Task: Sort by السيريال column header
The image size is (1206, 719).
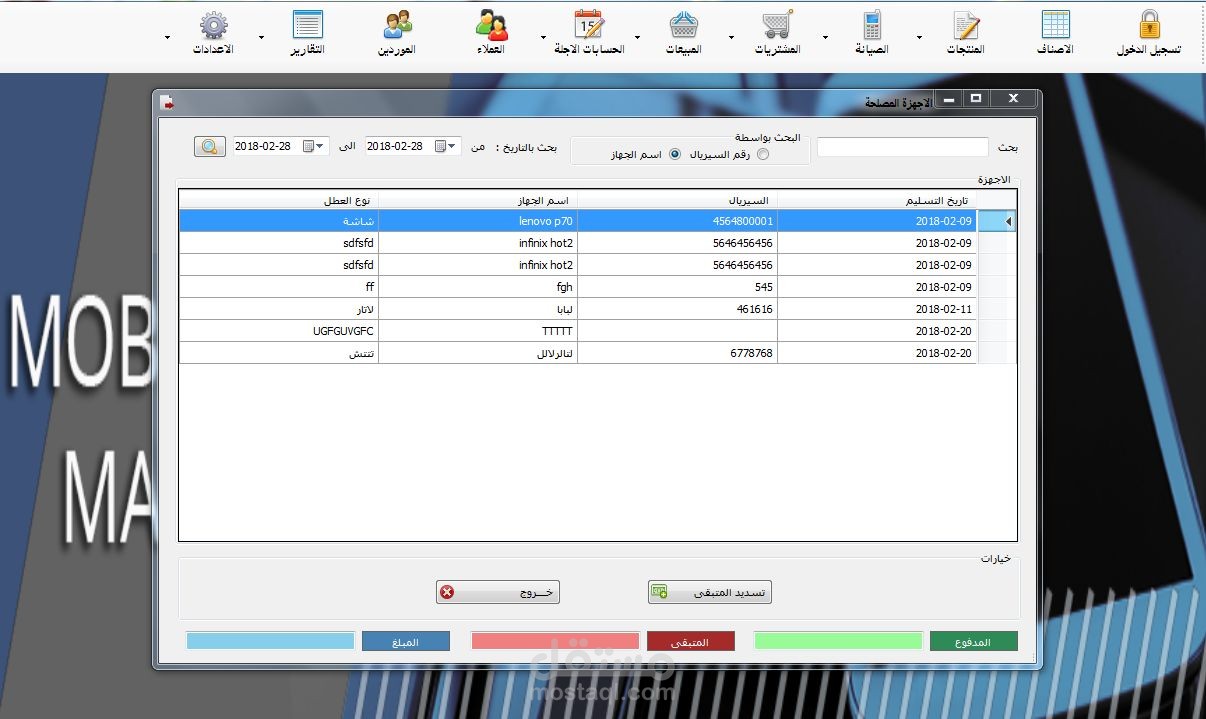Action: pyautogui.click(x=678, y=200)
